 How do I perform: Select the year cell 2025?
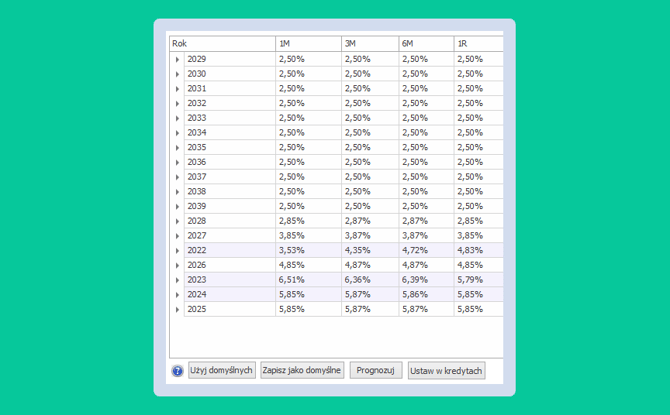(x=230, y=309)
